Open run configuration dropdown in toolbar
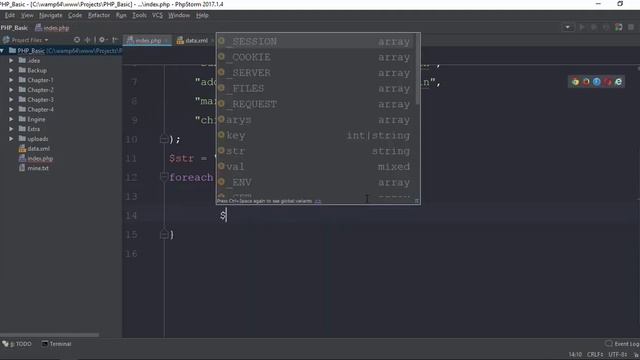The height and width of the screenshot is (360, 640). 567,27
